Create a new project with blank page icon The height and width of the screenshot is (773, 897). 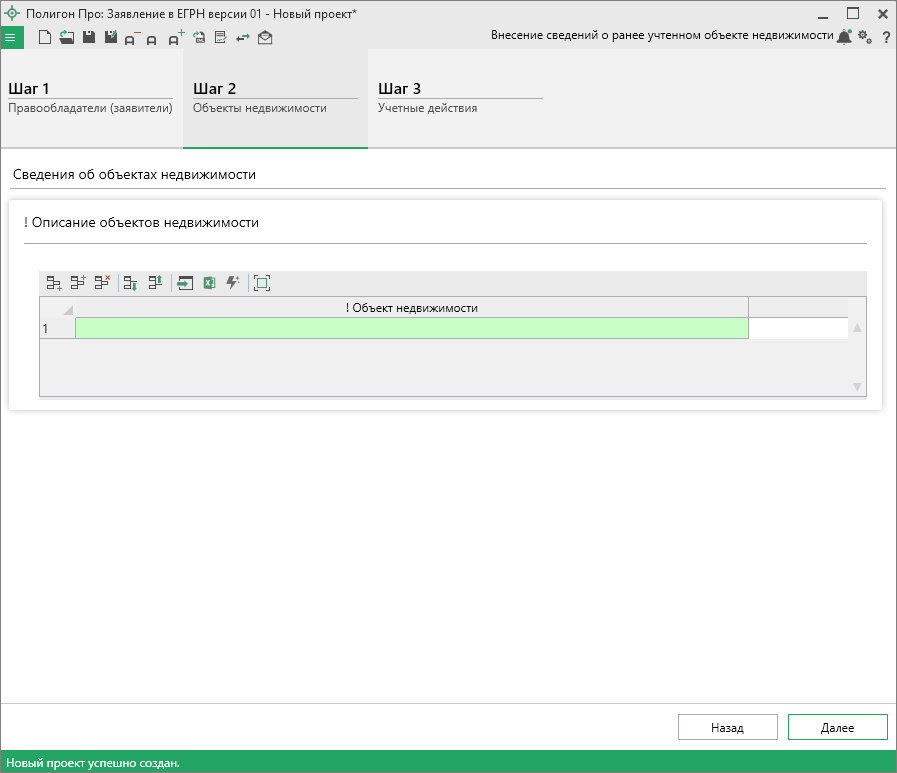[45, 37]
